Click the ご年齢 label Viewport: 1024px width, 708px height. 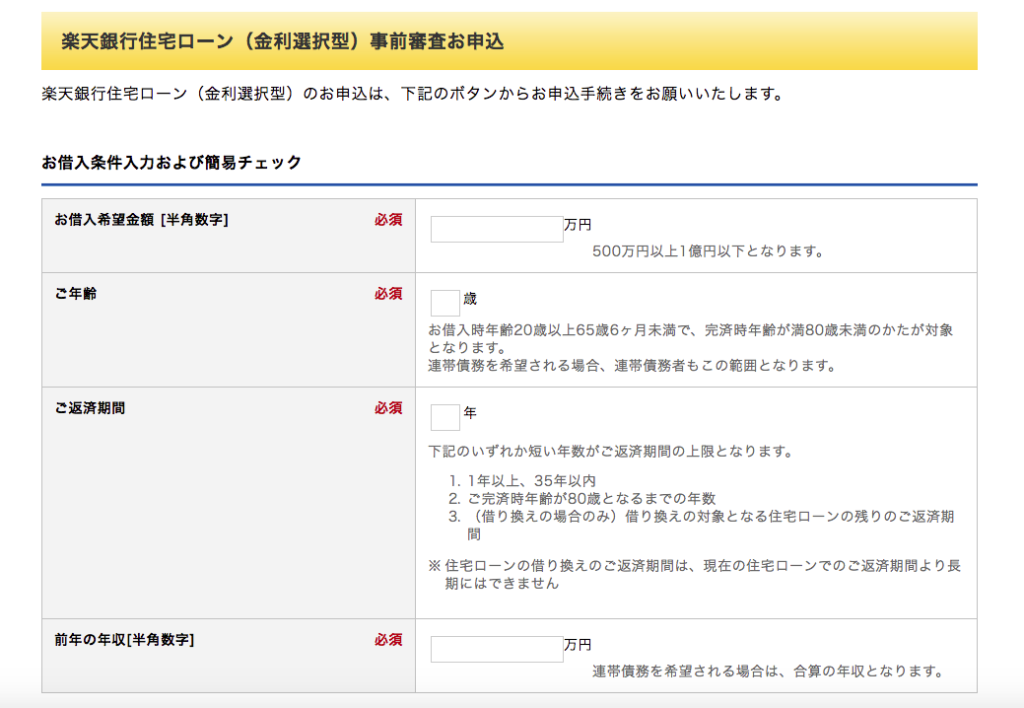(x=76, y=294)
